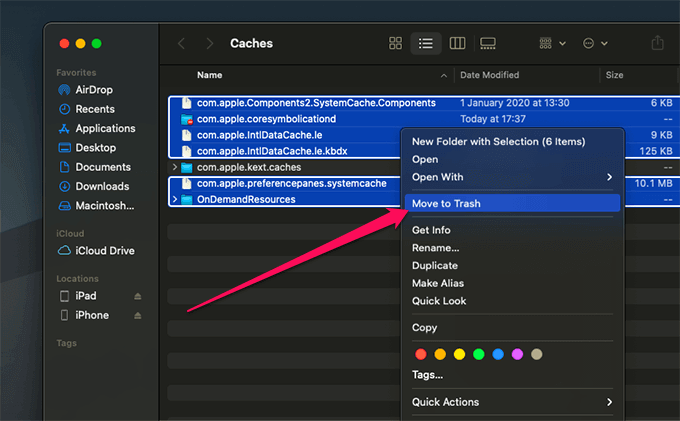
Task: Click the Share toolbar icon
Action: tap(657, 42)
